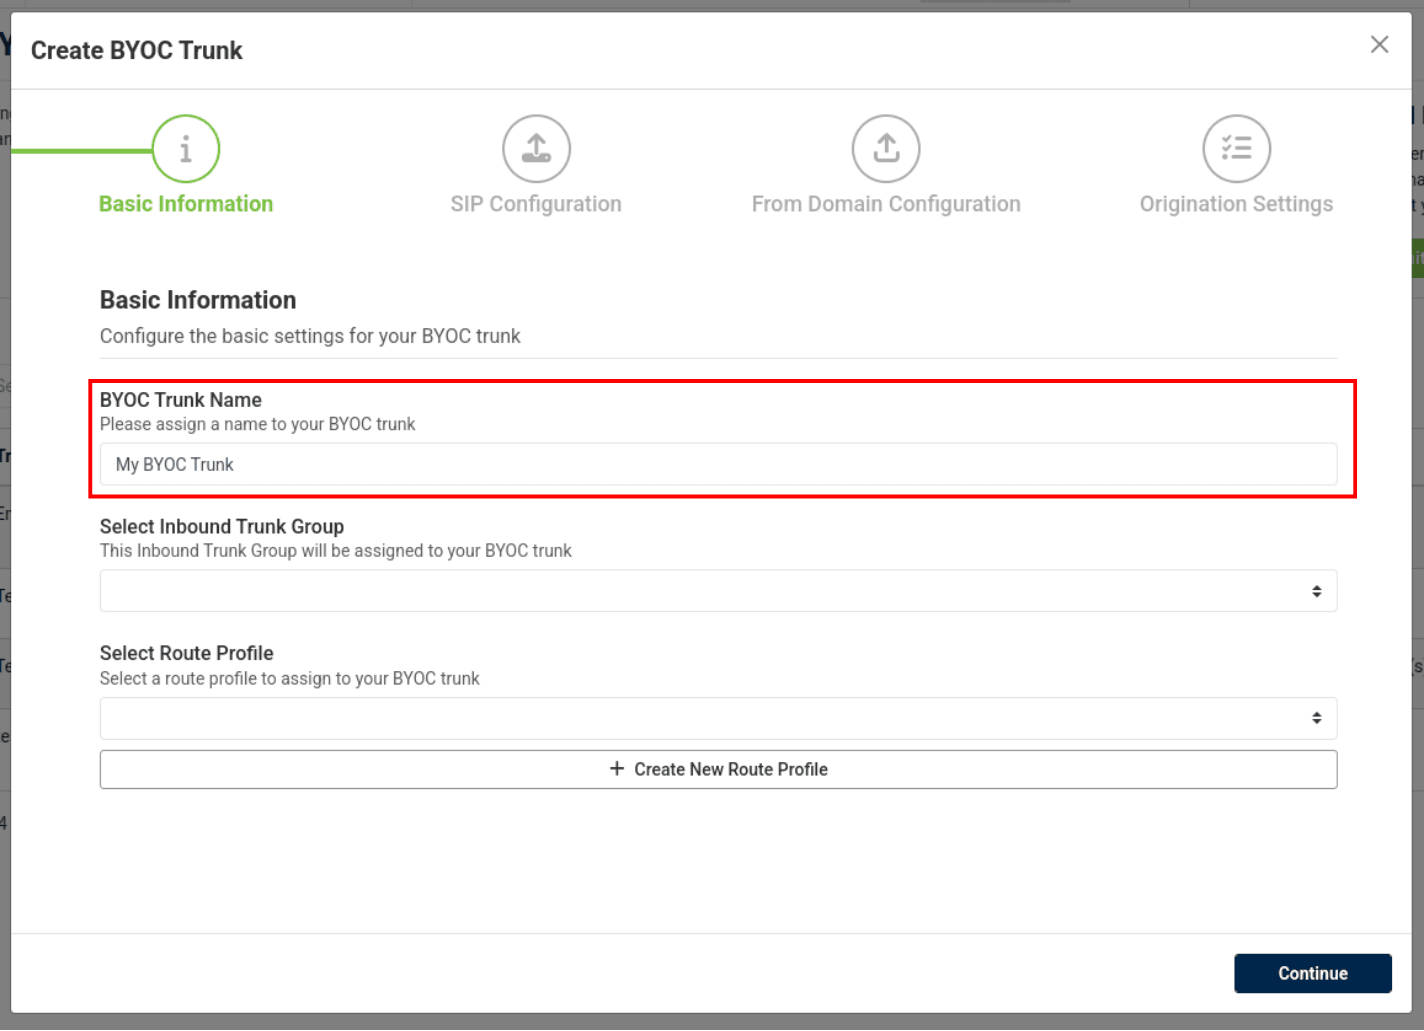Expand the Select Route Profile dropdown
The width and height of the screenshot is (1424, 1031).
718,718
